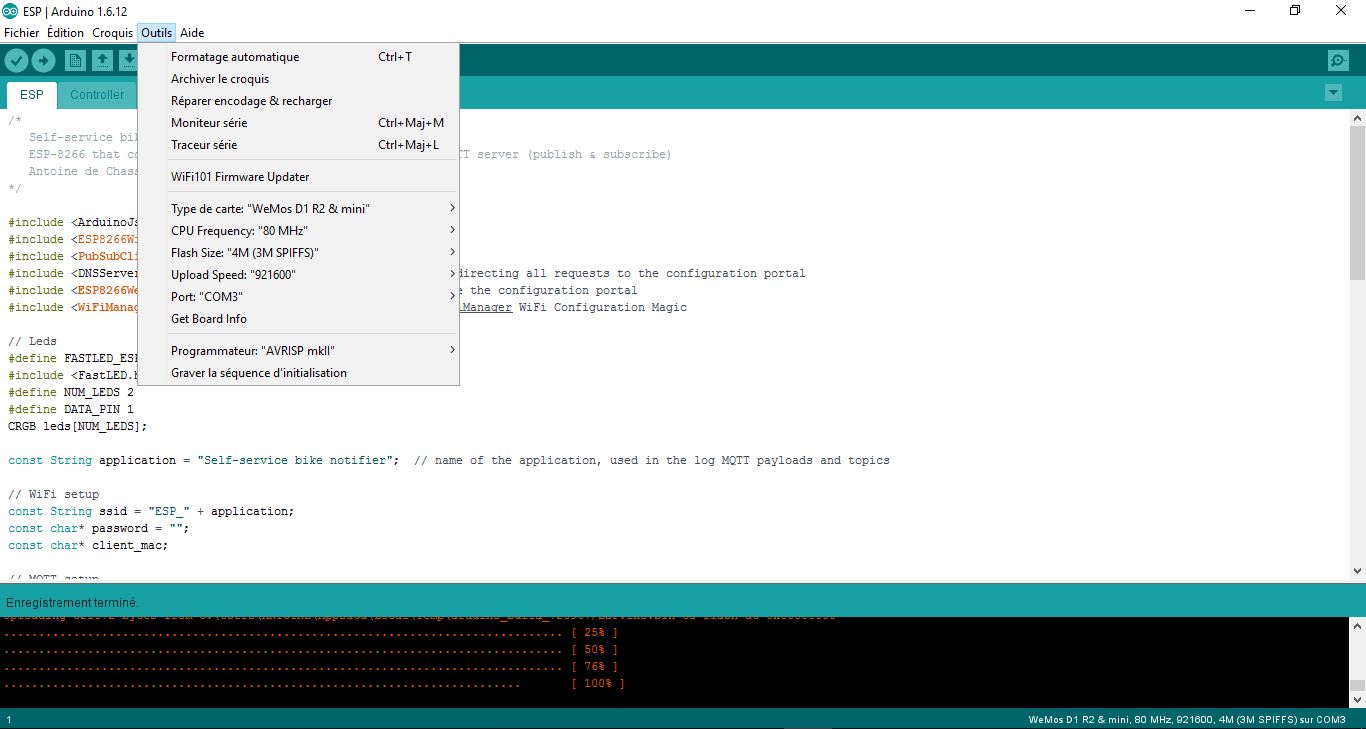Expand the Port COM3 submenu
1366x729 pixels.
[298, 297]
